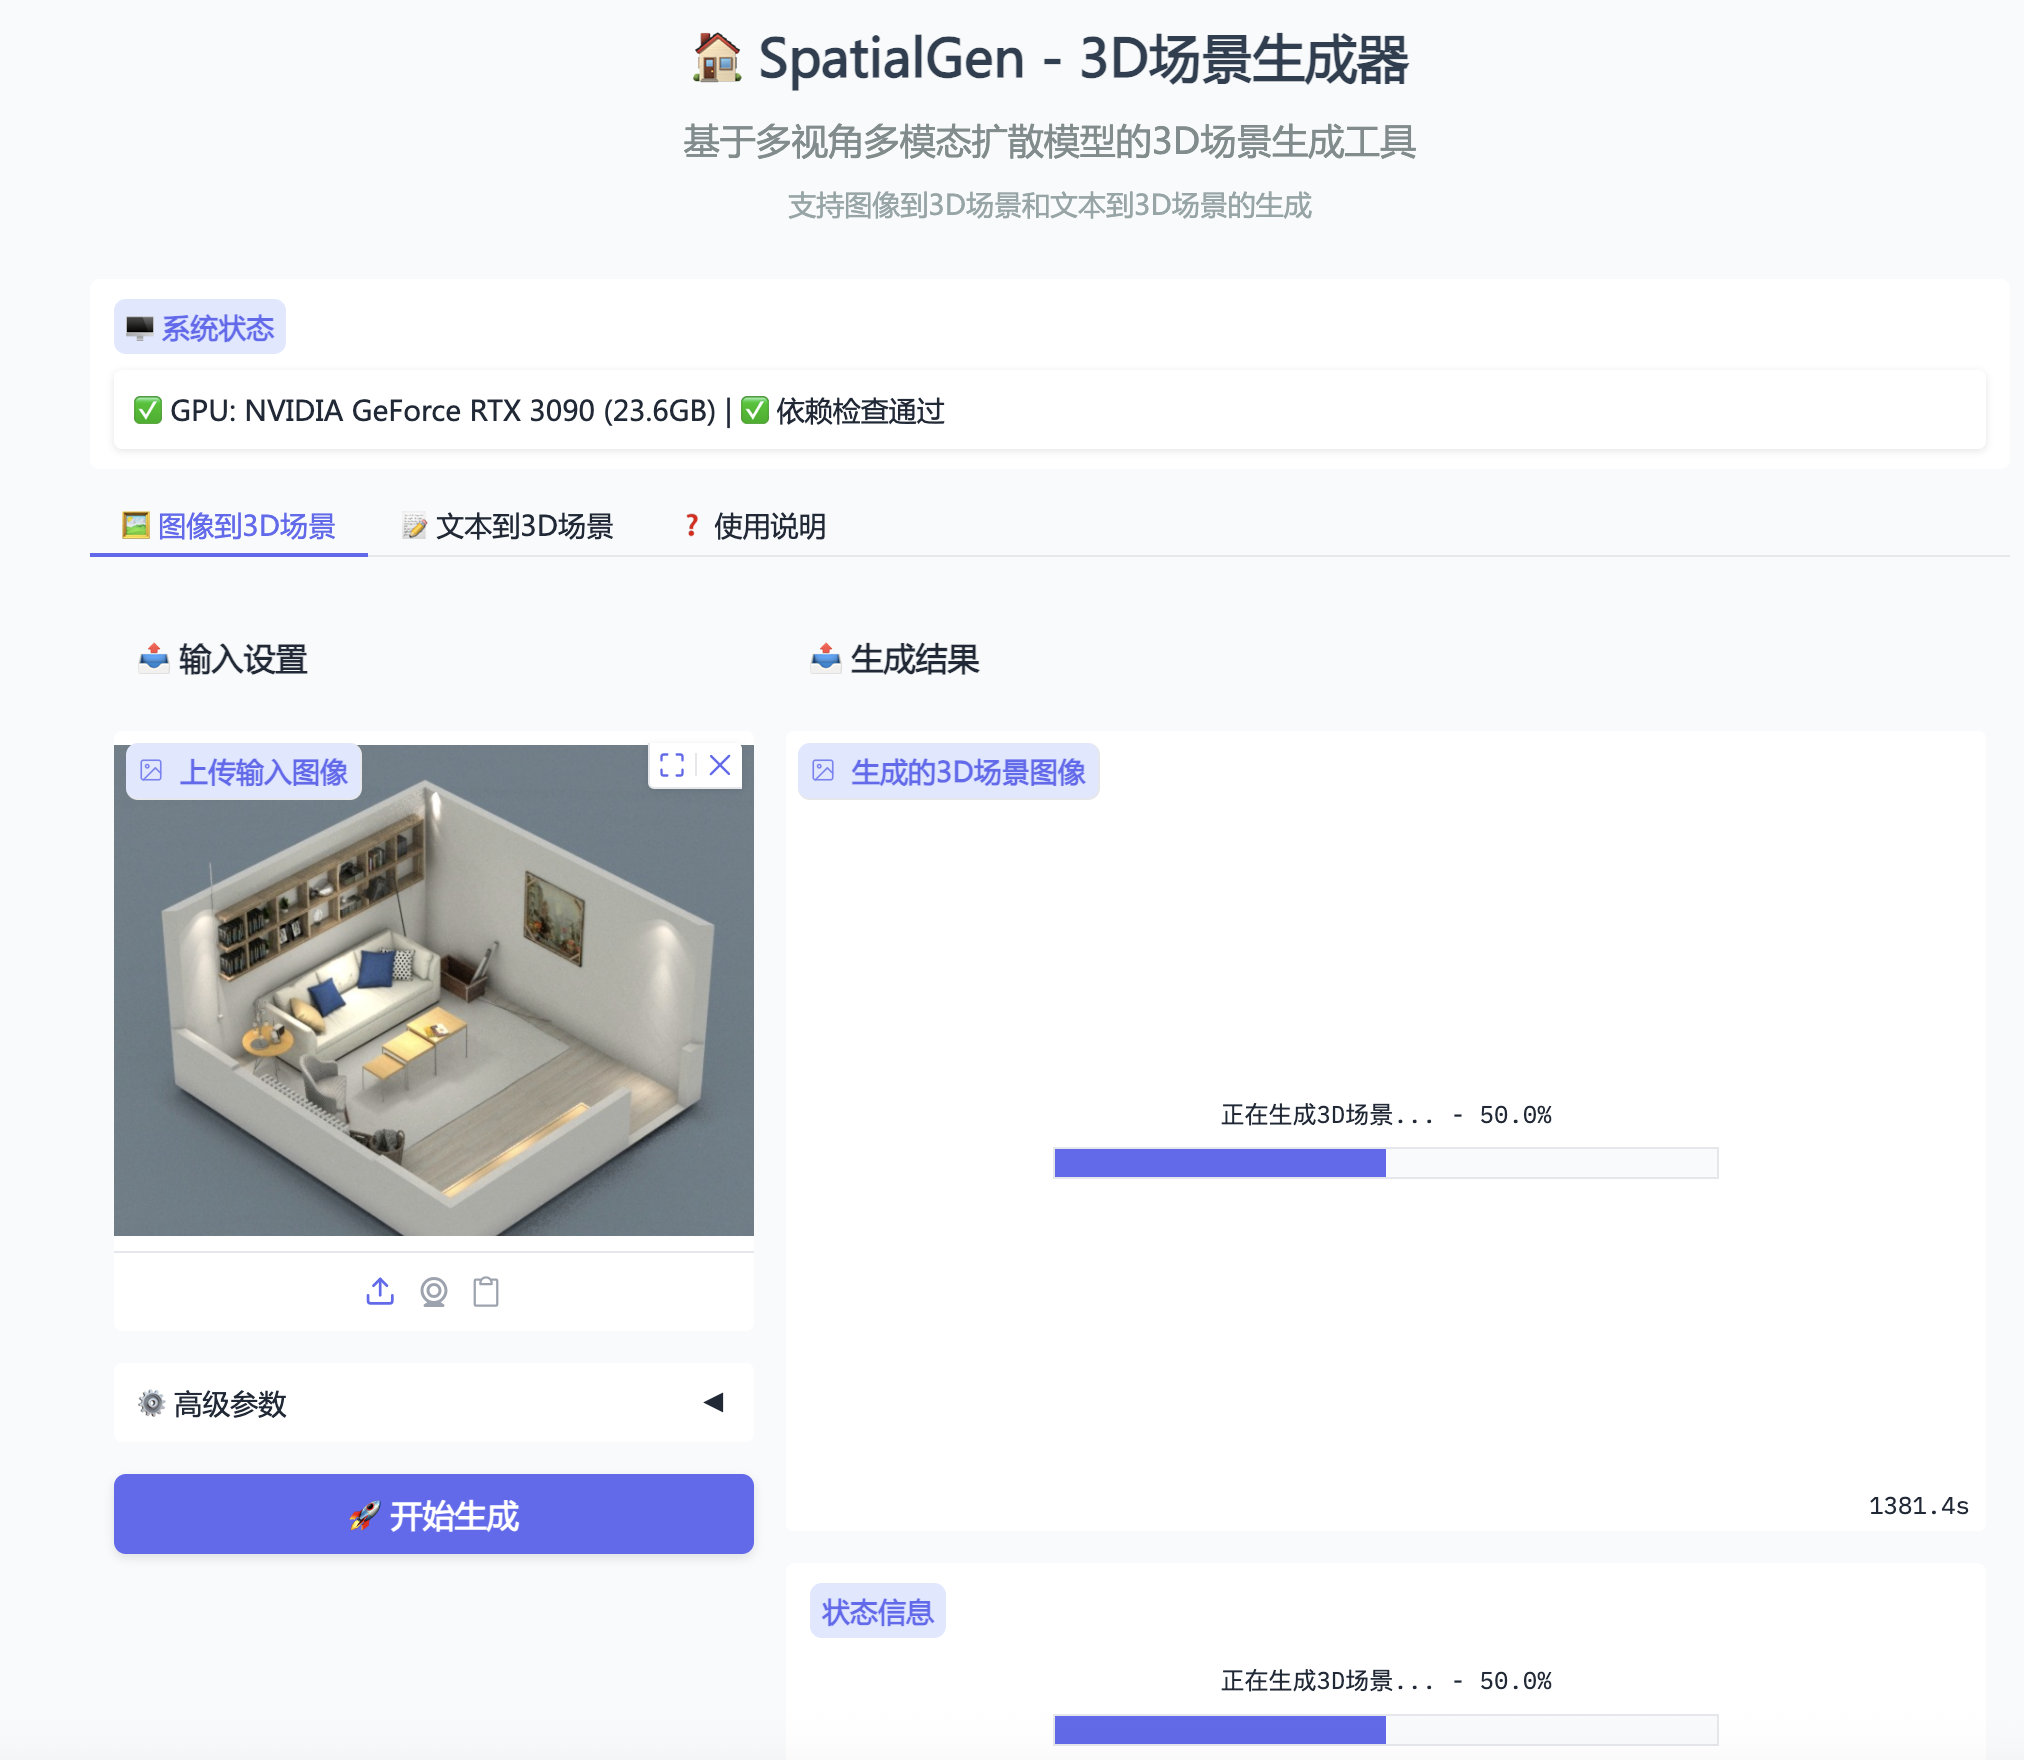The image size is (2024, 1760).
Task: Click the GPU status text box
Action: click(1050, 410)
